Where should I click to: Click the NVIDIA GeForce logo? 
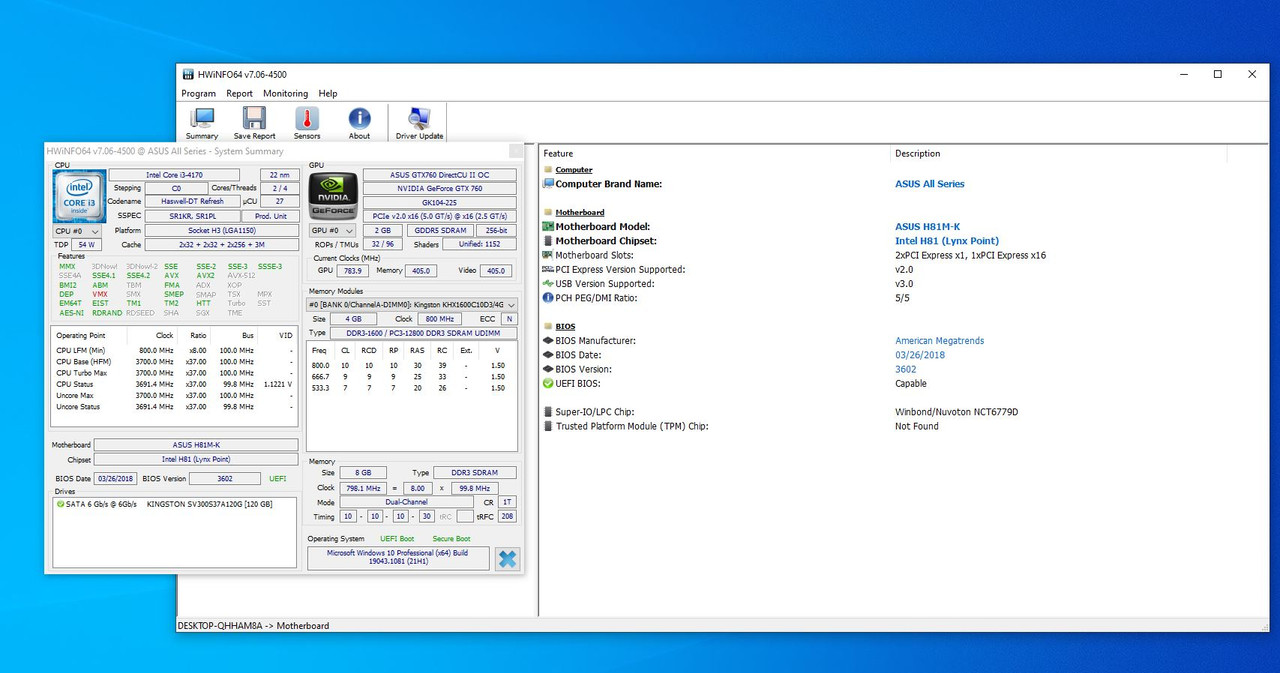[x=331, y=195]
